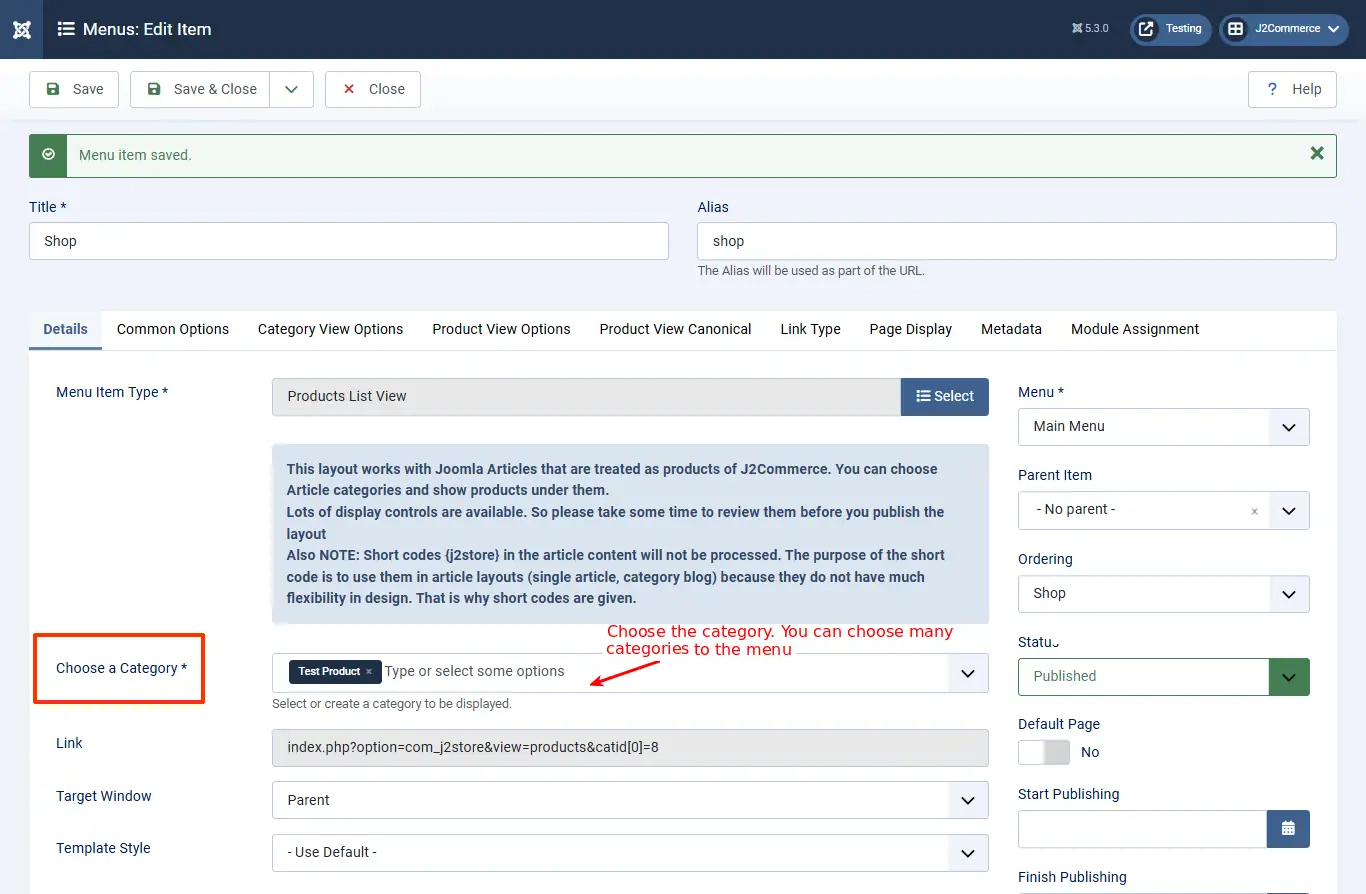Click the Link field with index.php URL
This screenshot has height=894, width=1366.
pyautogui.click(x=630, y=748)
